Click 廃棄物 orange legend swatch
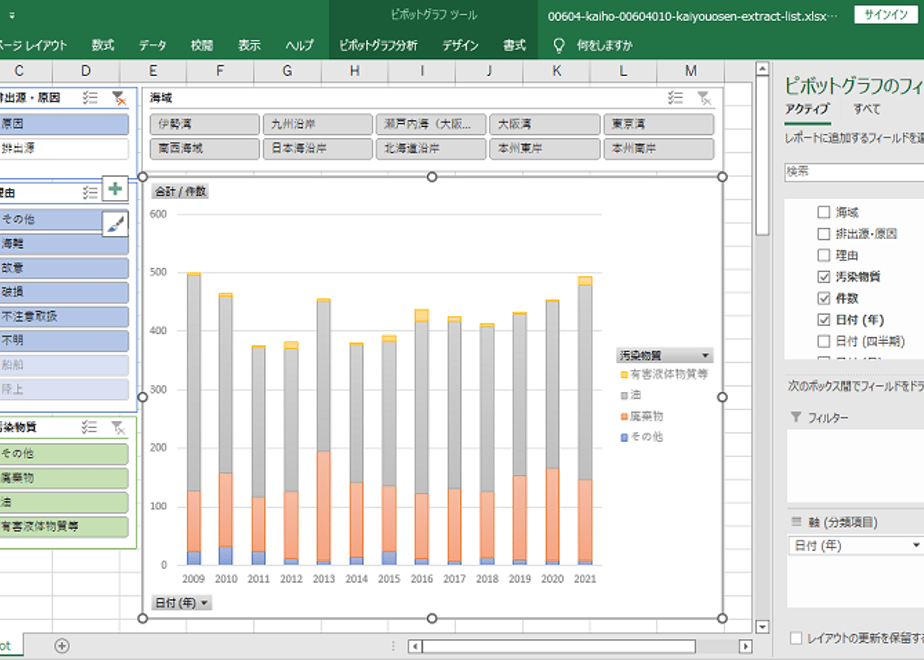The width and height of the screenshot is (924, 660). [624, 417]
